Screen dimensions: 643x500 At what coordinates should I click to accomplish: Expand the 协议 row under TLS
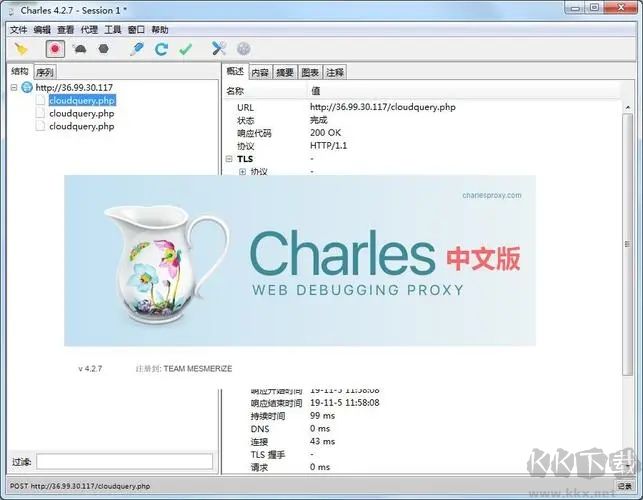click(x=242, y=171)
